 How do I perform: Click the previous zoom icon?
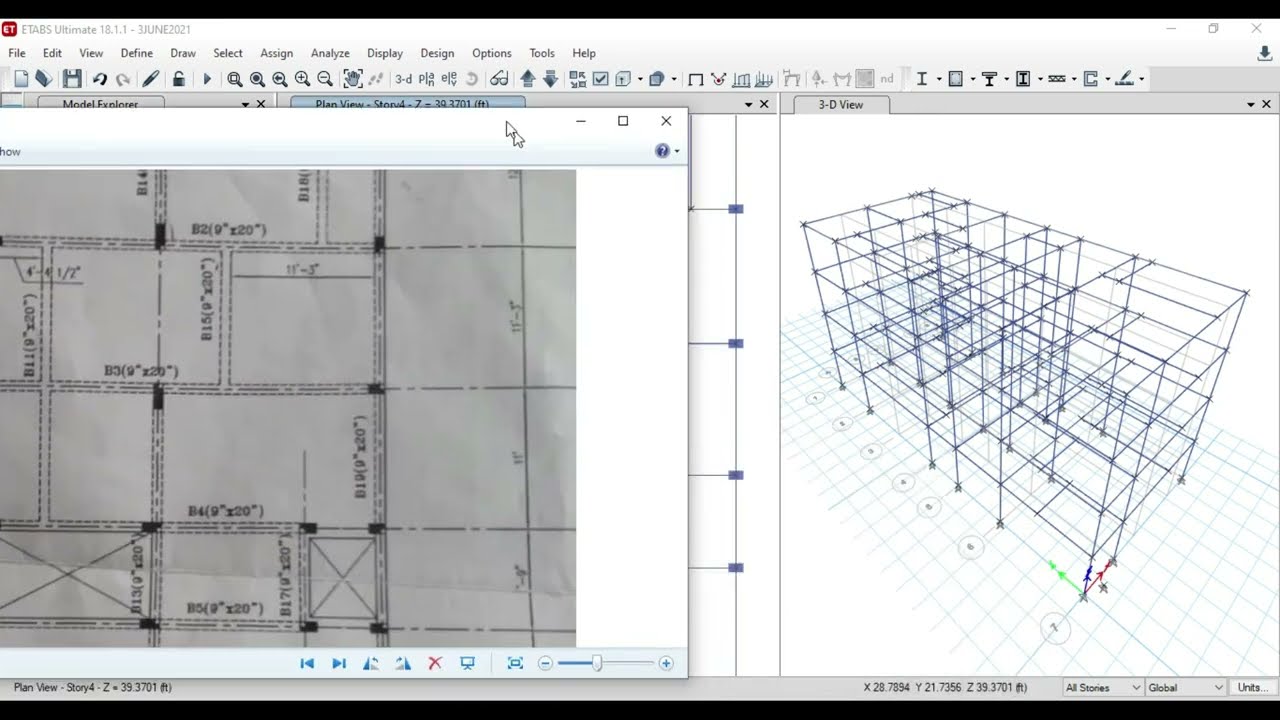click(x=280, y=79)
